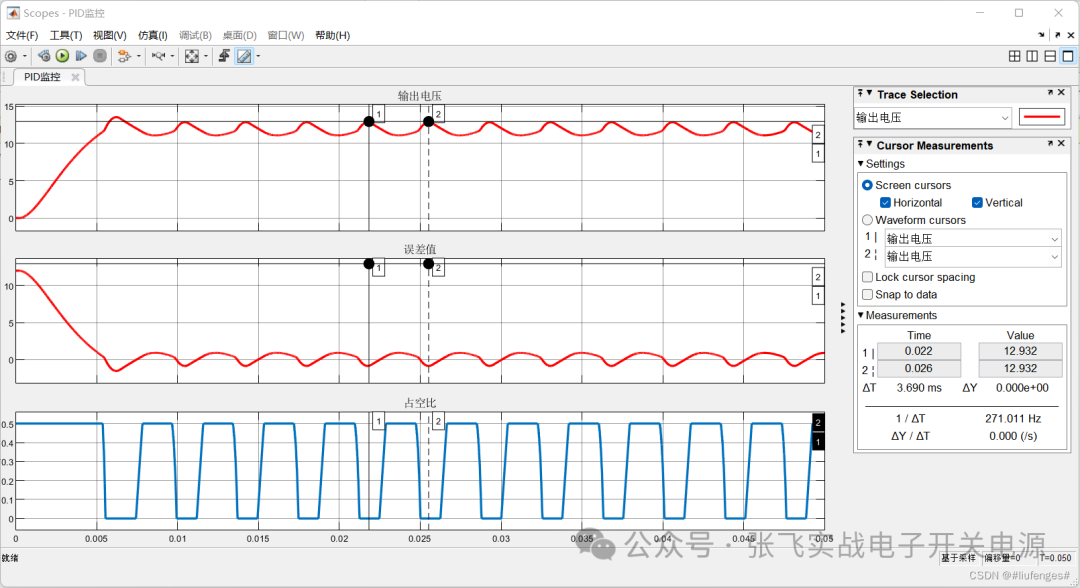Select the top-bottom split layout icon

[x=1050, y=56]
